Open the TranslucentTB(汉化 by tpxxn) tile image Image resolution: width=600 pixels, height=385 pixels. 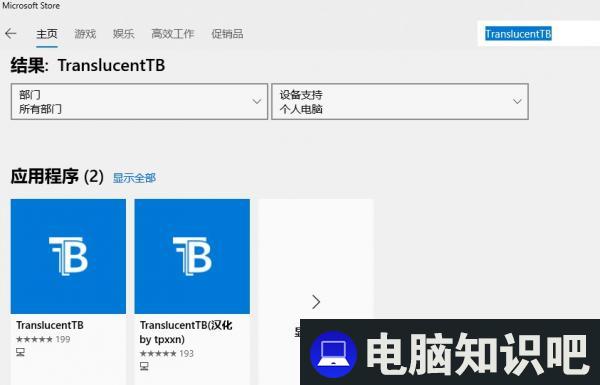192,256
